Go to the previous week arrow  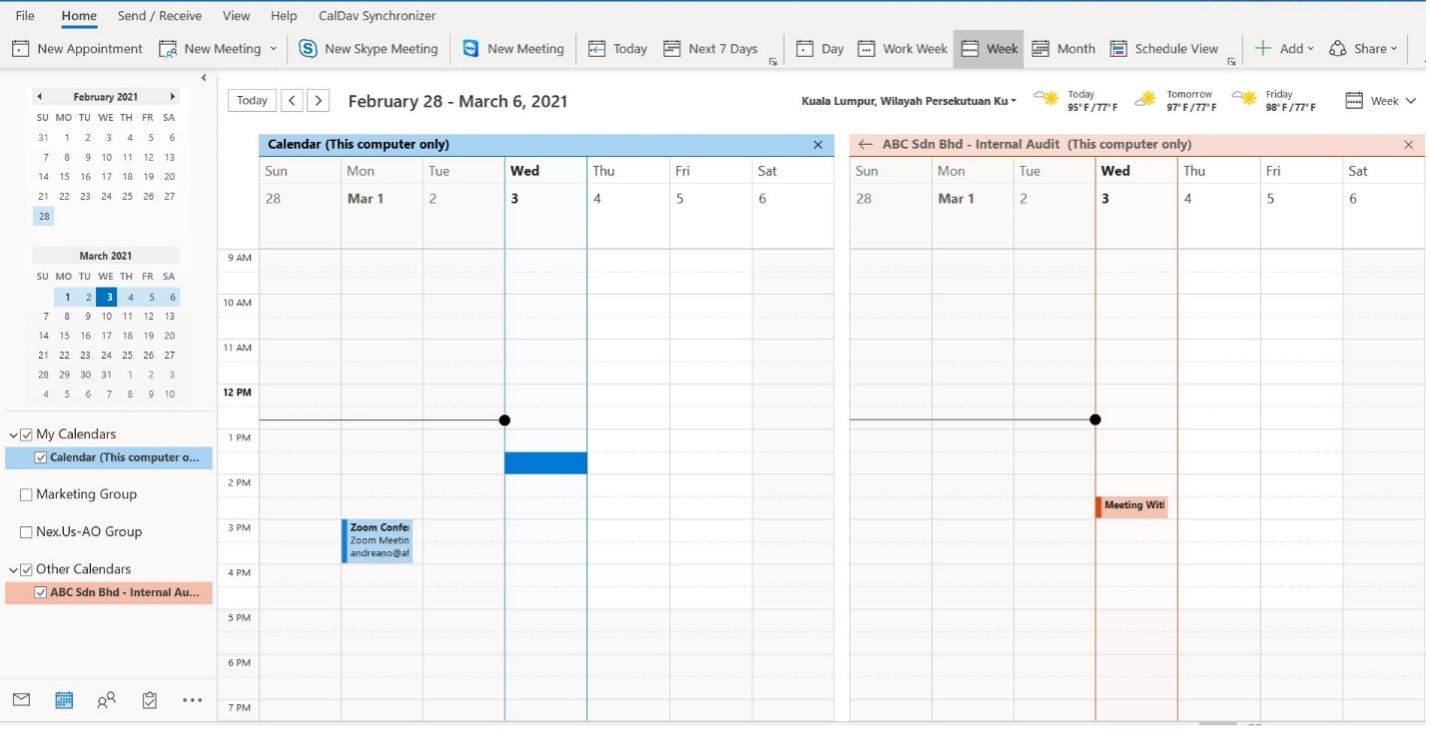tap(291, 100)
